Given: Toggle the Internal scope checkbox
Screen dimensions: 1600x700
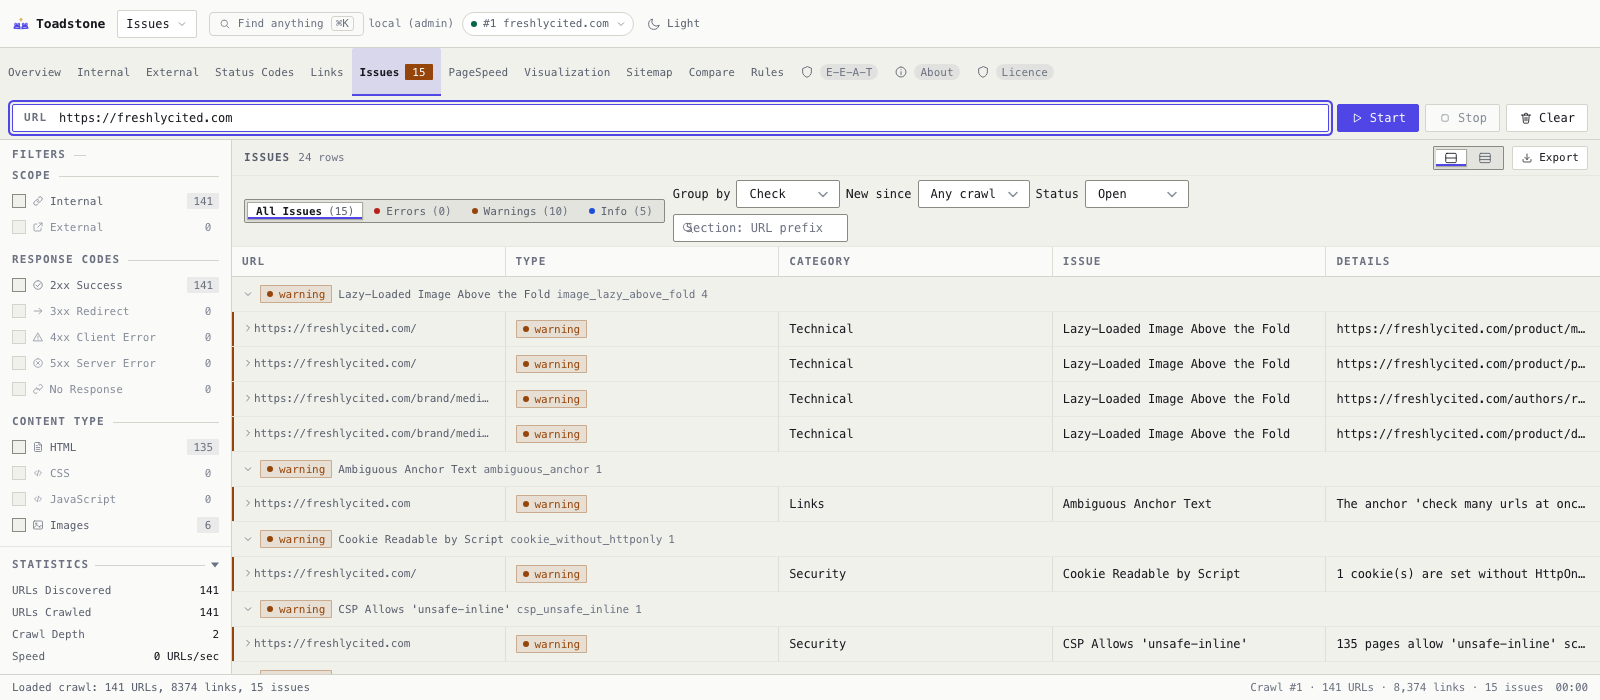Looking at the screenshot, I should pos(19,201).
